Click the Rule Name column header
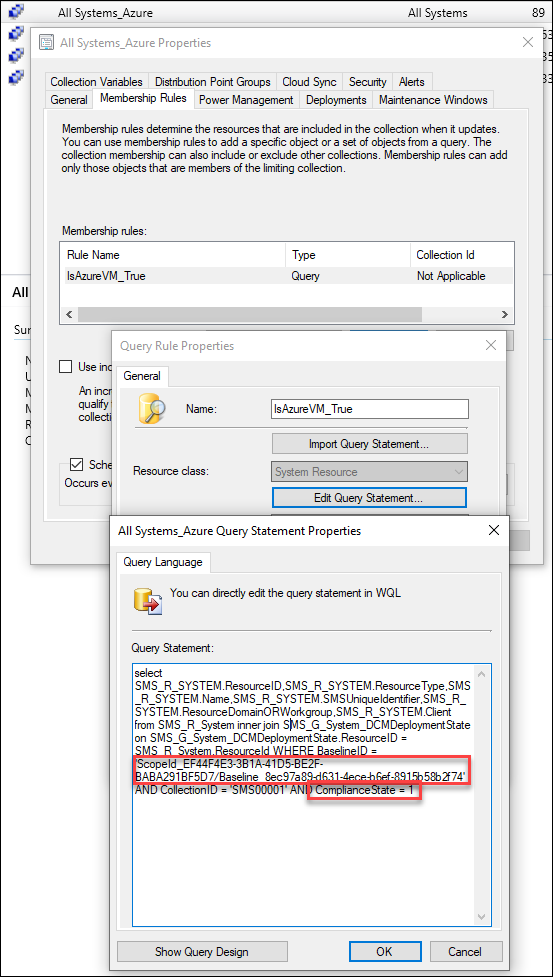 click(x=173, y=255)
